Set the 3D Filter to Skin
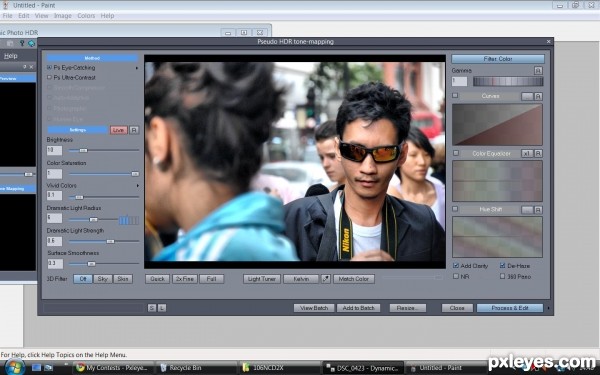The image size is (600, 375). point(123,279)
